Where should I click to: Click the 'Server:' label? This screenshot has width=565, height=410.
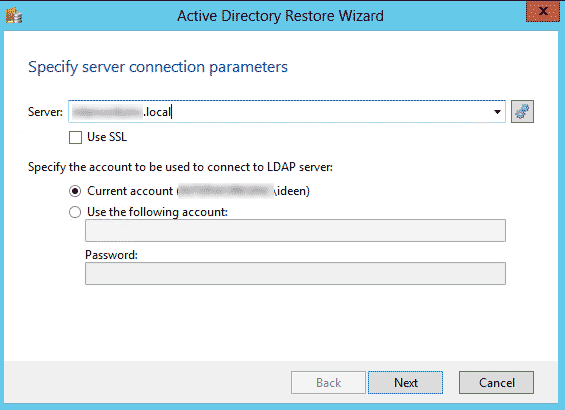pos(45,112)
